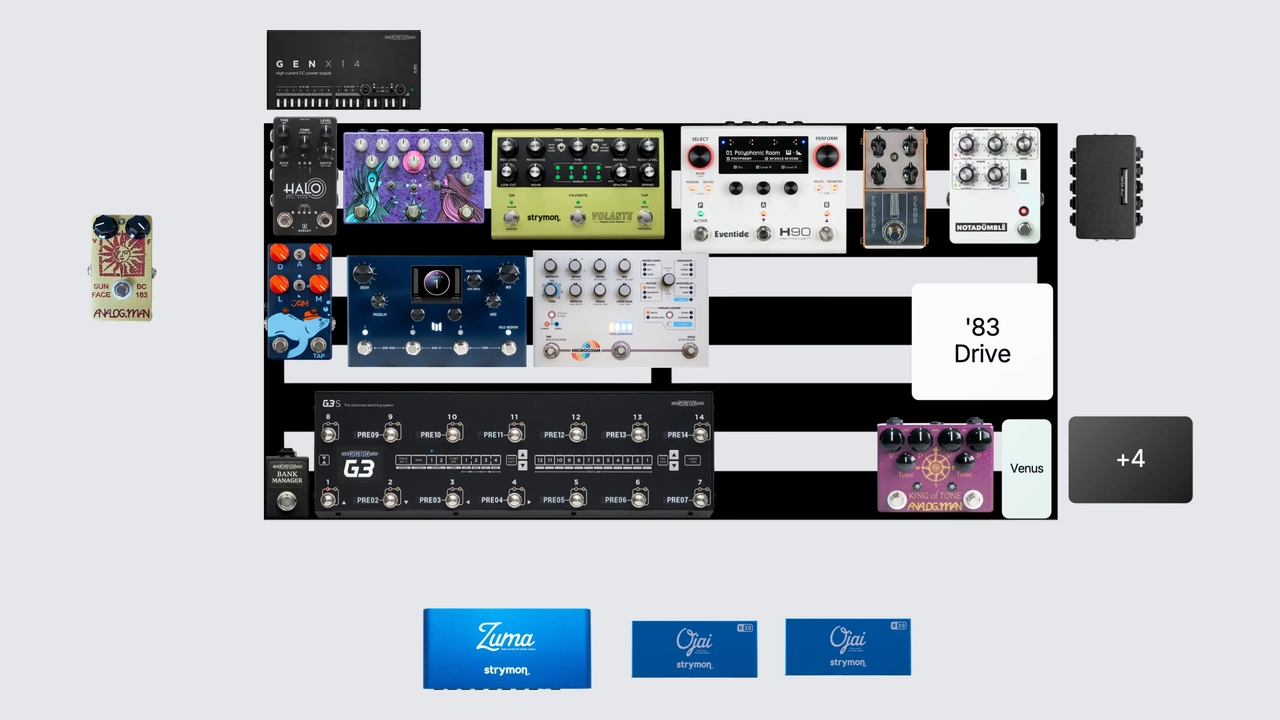Image resolution: width=1280 pixels, height=720 pixels.
Task: Select the Eventide H90 pedal
Action: click(x=763, y=187)
